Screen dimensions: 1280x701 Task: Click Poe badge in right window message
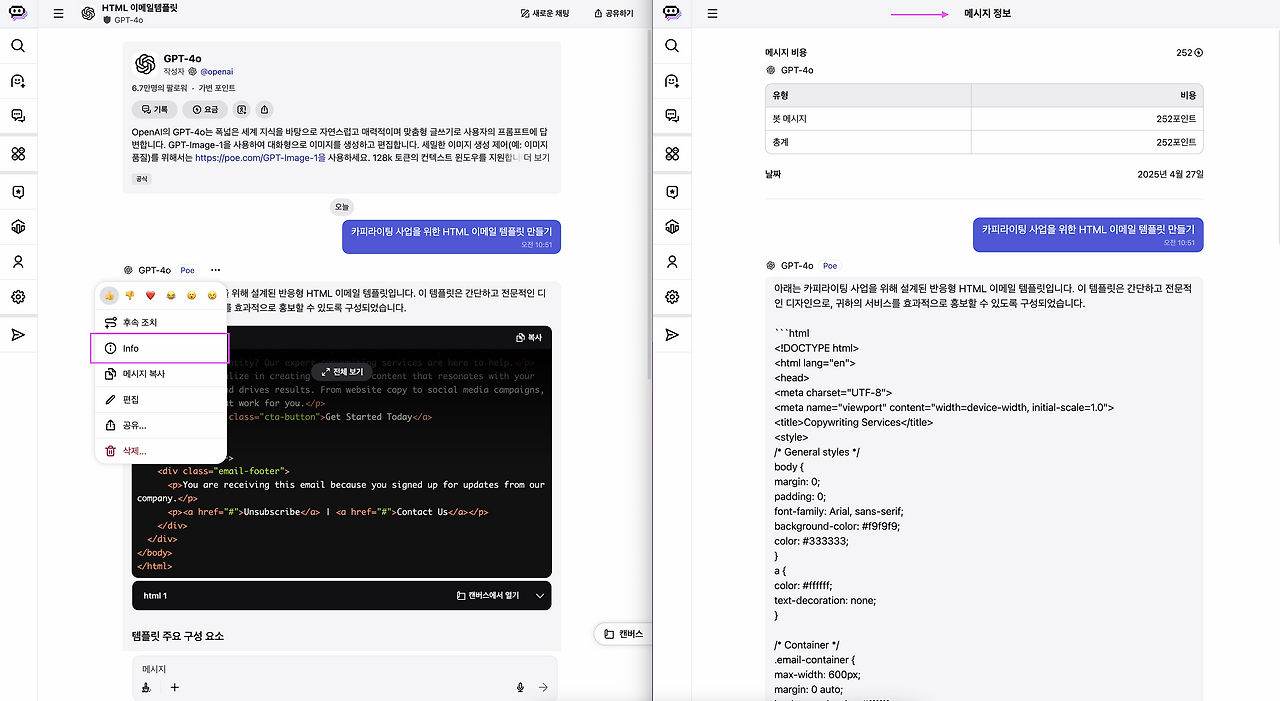(x=830, y=266)
